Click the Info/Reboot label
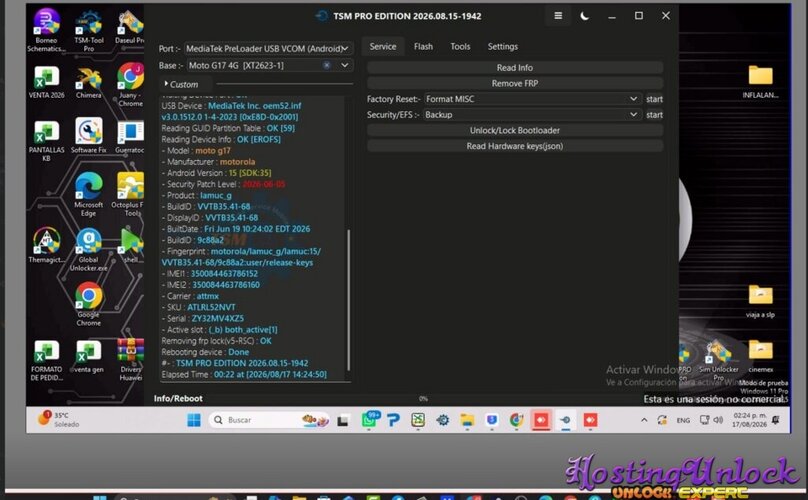The width and height of the screenshot is (808, 500). tap(178, 398)
